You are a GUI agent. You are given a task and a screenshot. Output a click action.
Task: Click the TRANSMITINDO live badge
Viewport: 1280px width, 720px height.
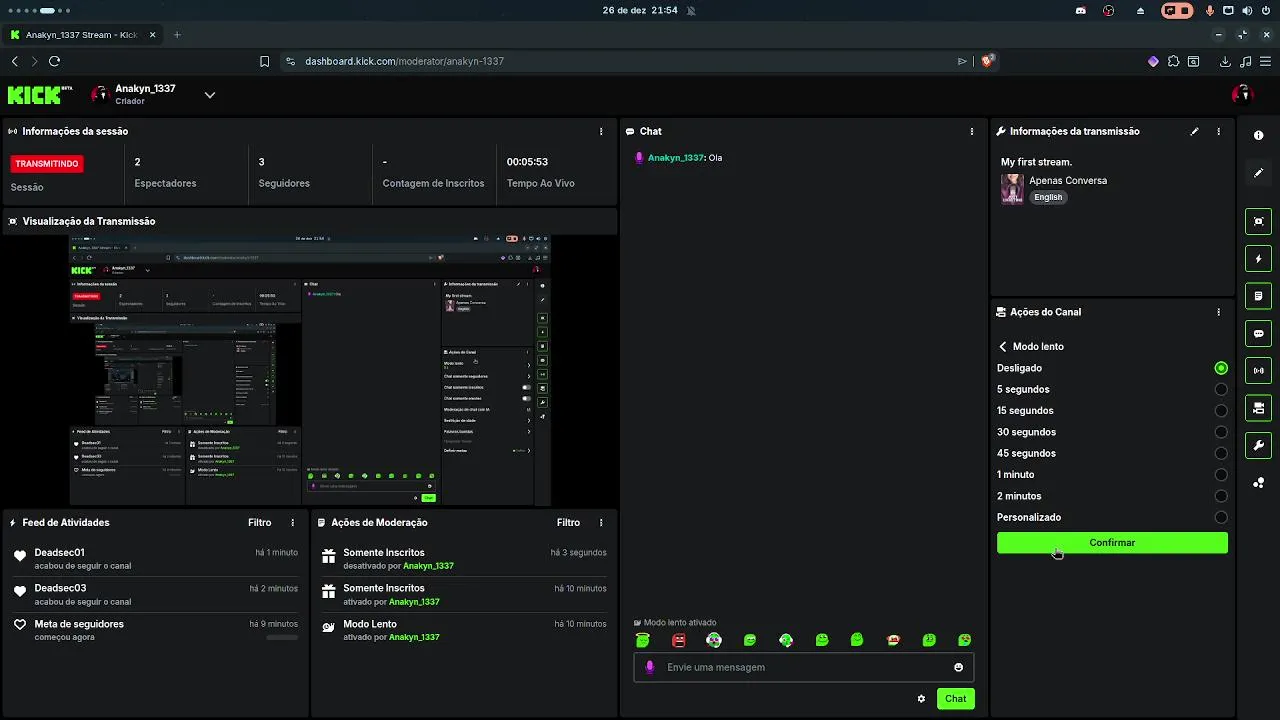click(x=47, y=164)
